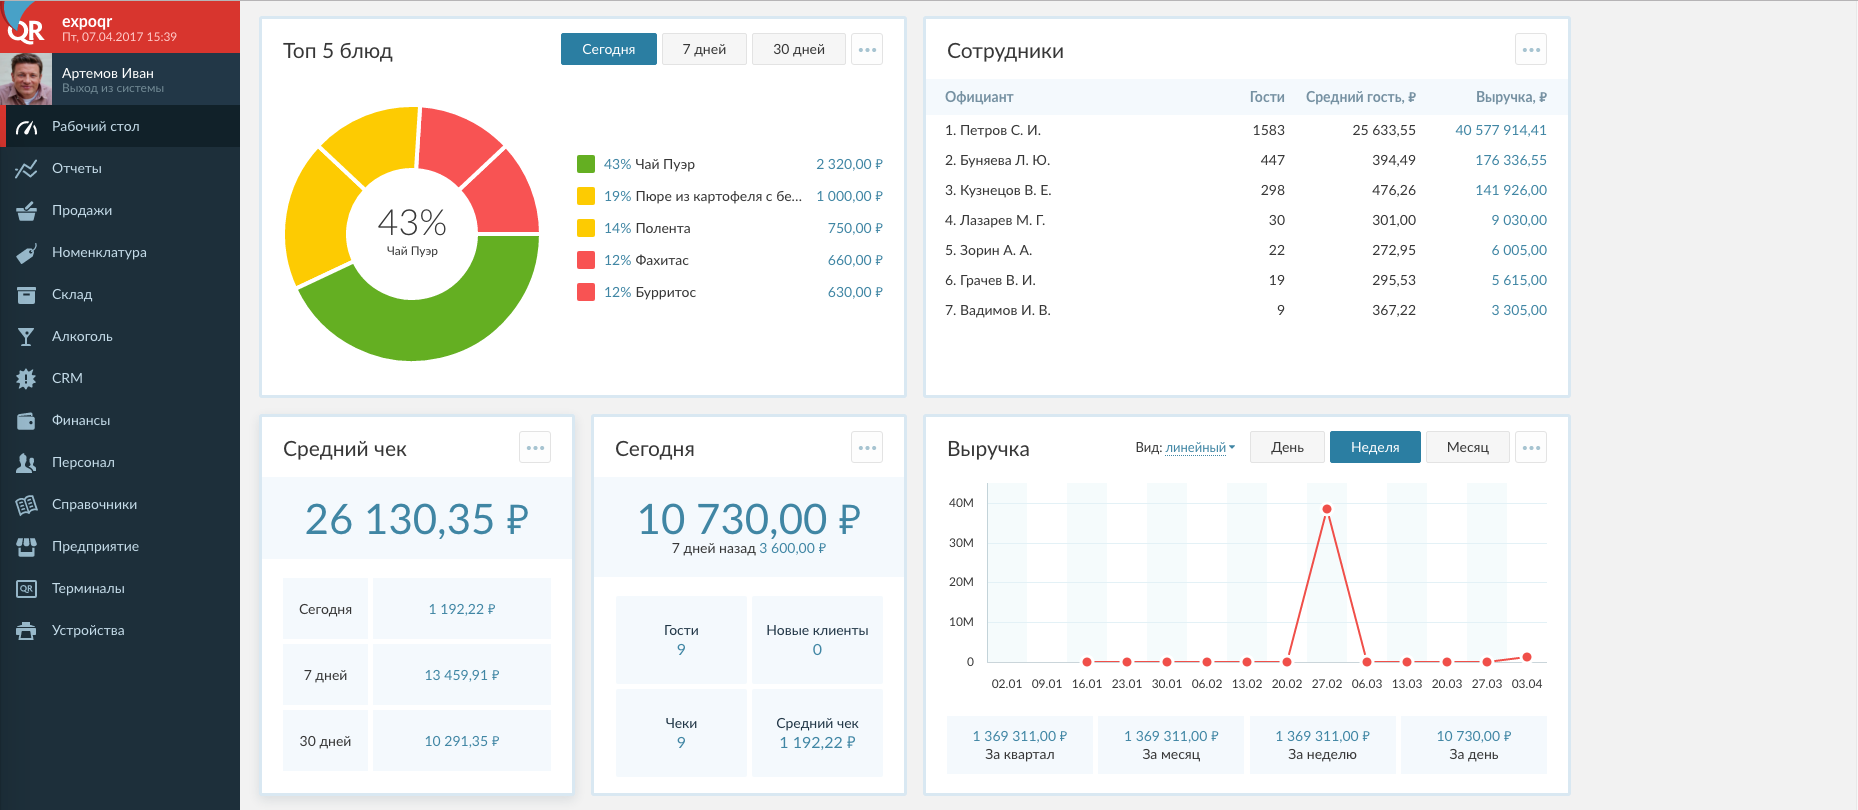Click red Фахитас legend swatch

[x=586, y=260]
